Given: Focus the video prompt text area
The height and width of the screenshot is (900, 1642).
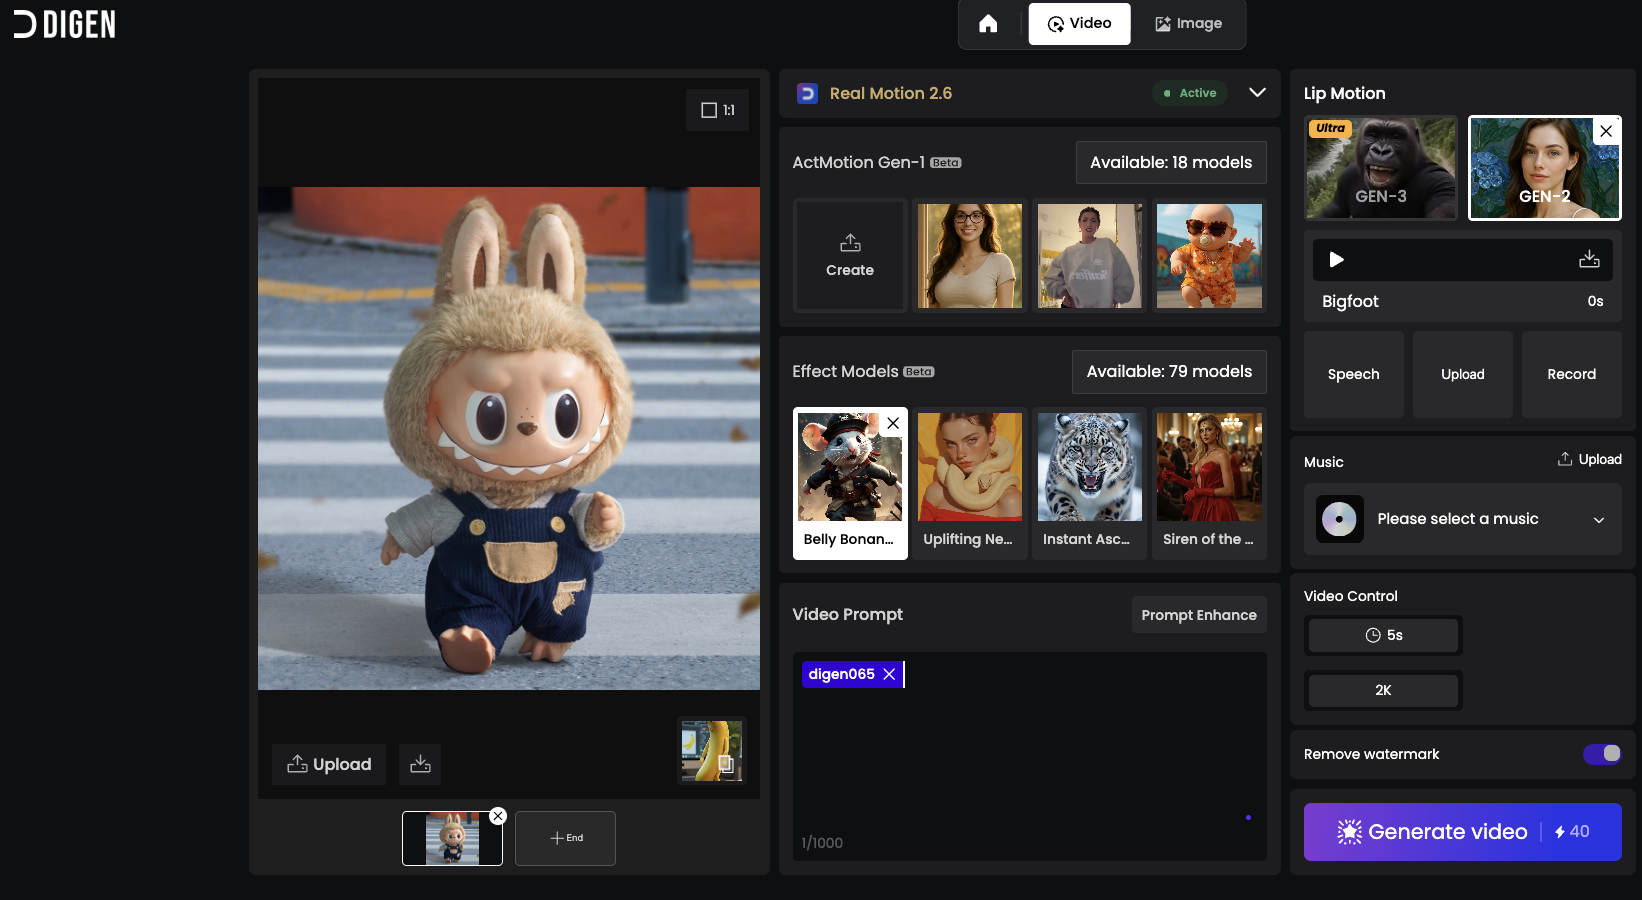Looking at the screenshot, I should [x=1030, y=757].
